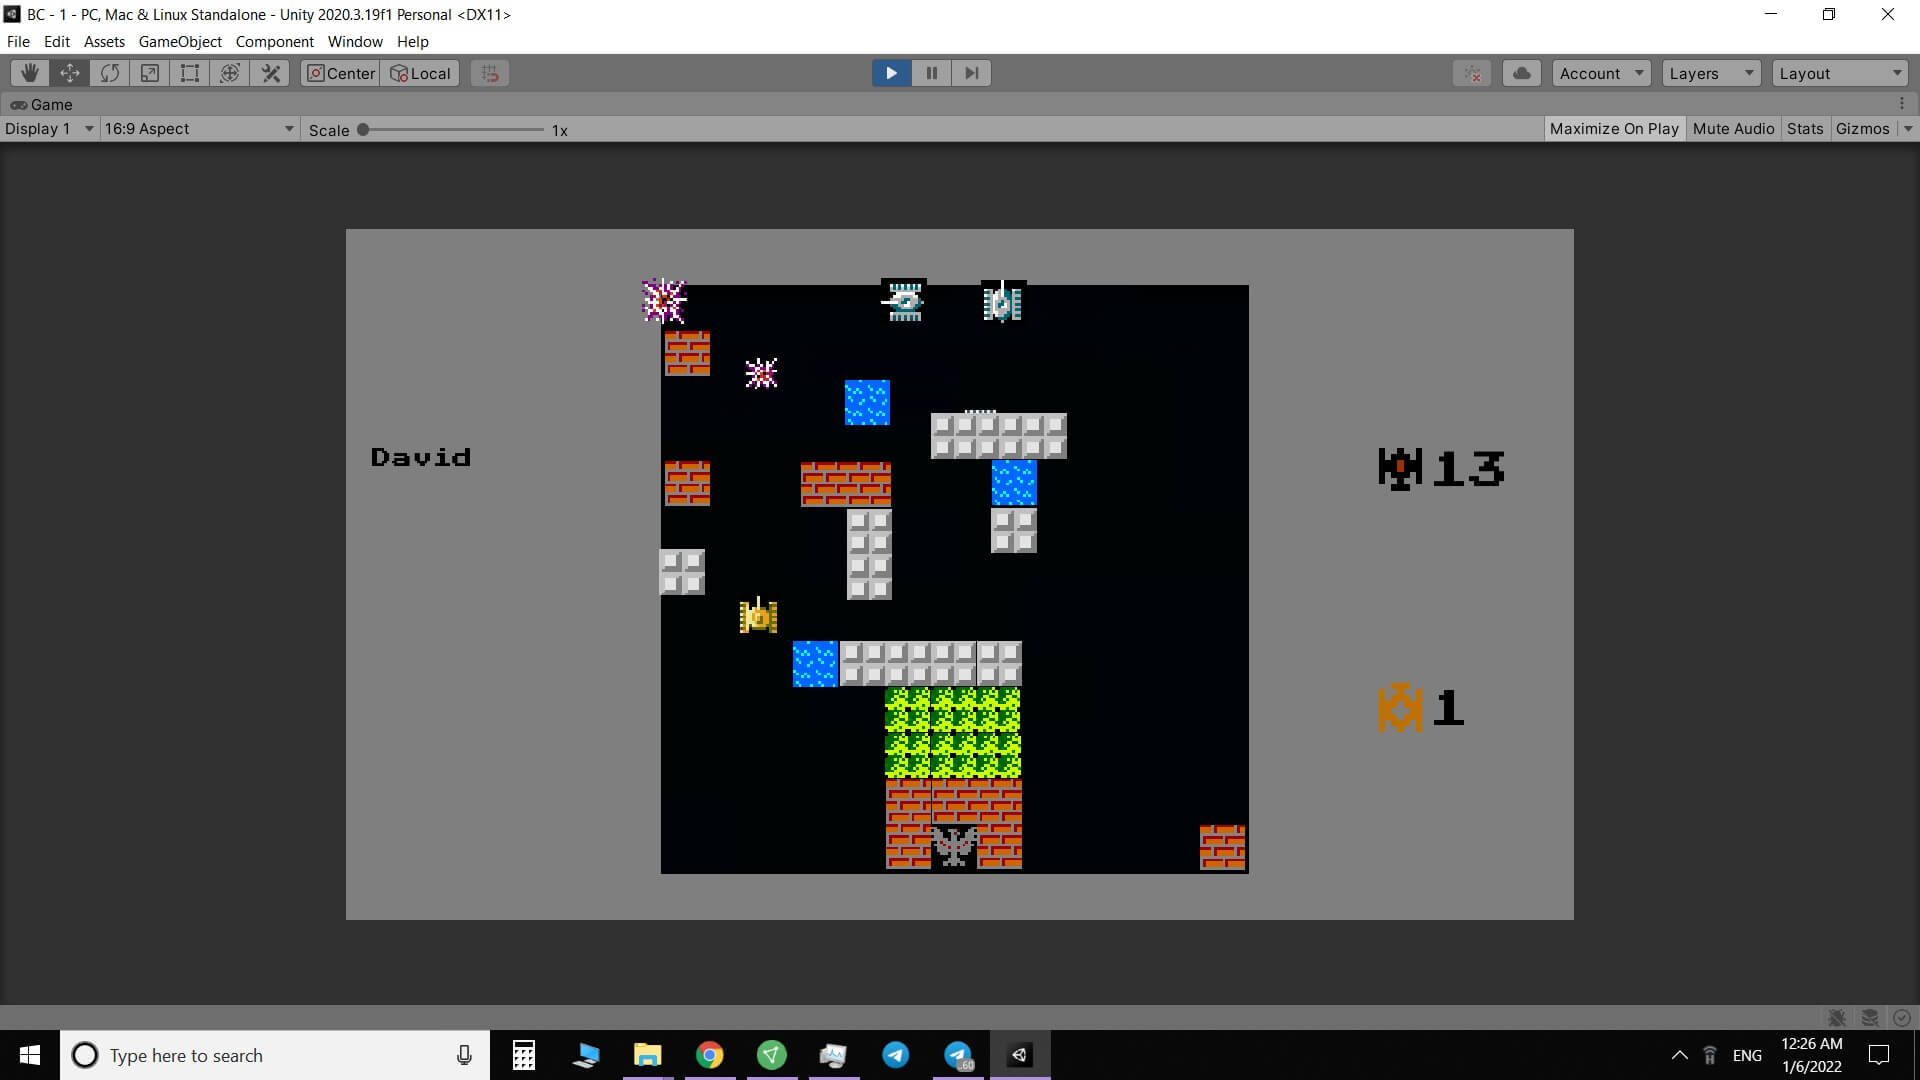Open the Display 1 dropdown

tap(49, 128)
